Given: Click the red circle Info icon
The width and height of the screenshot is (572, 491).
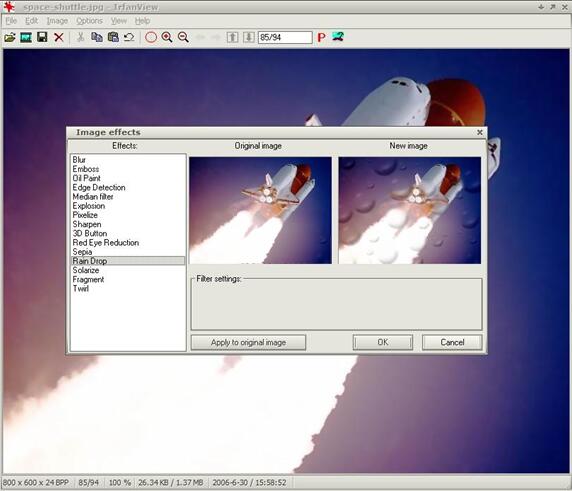Looking at the screenshot, I should [x=151, y=37].
